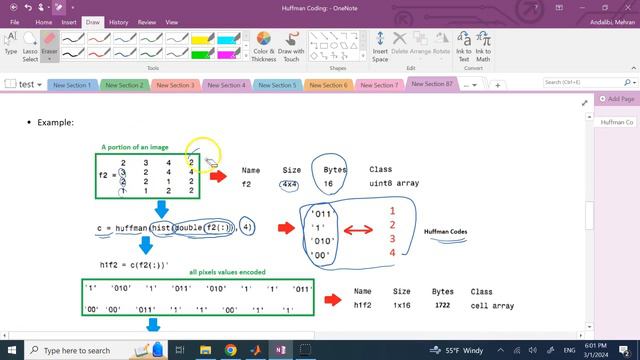Open Chrome from the taskbar

[231, 350]
